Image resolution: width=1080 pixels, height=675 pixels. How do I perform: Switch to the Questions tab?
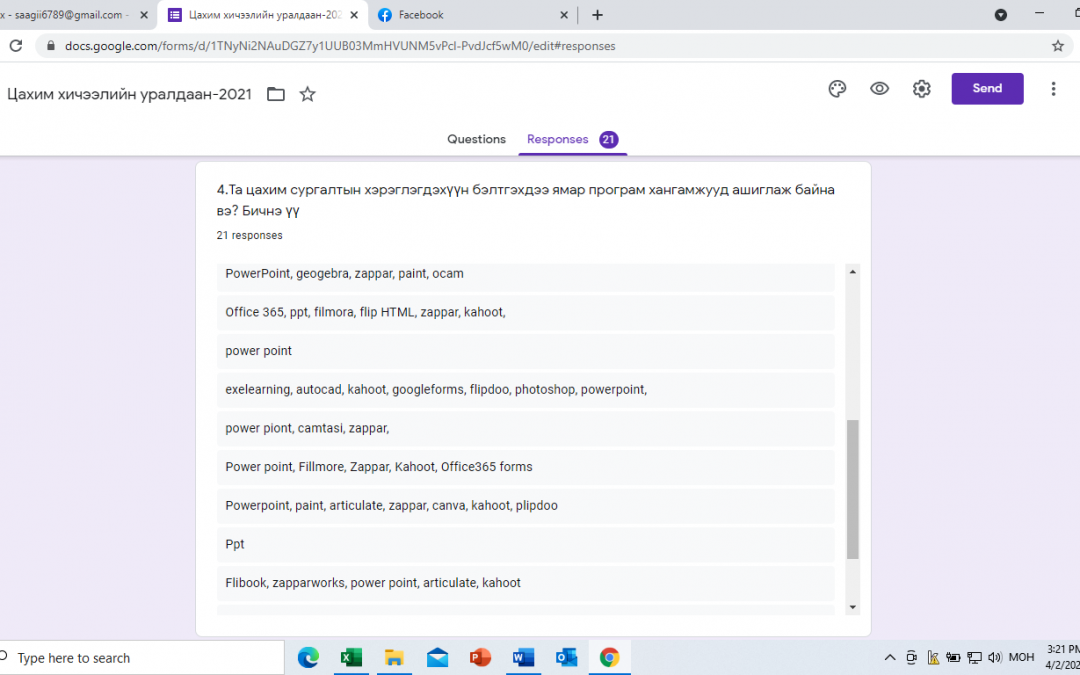[x=476, y=139]
